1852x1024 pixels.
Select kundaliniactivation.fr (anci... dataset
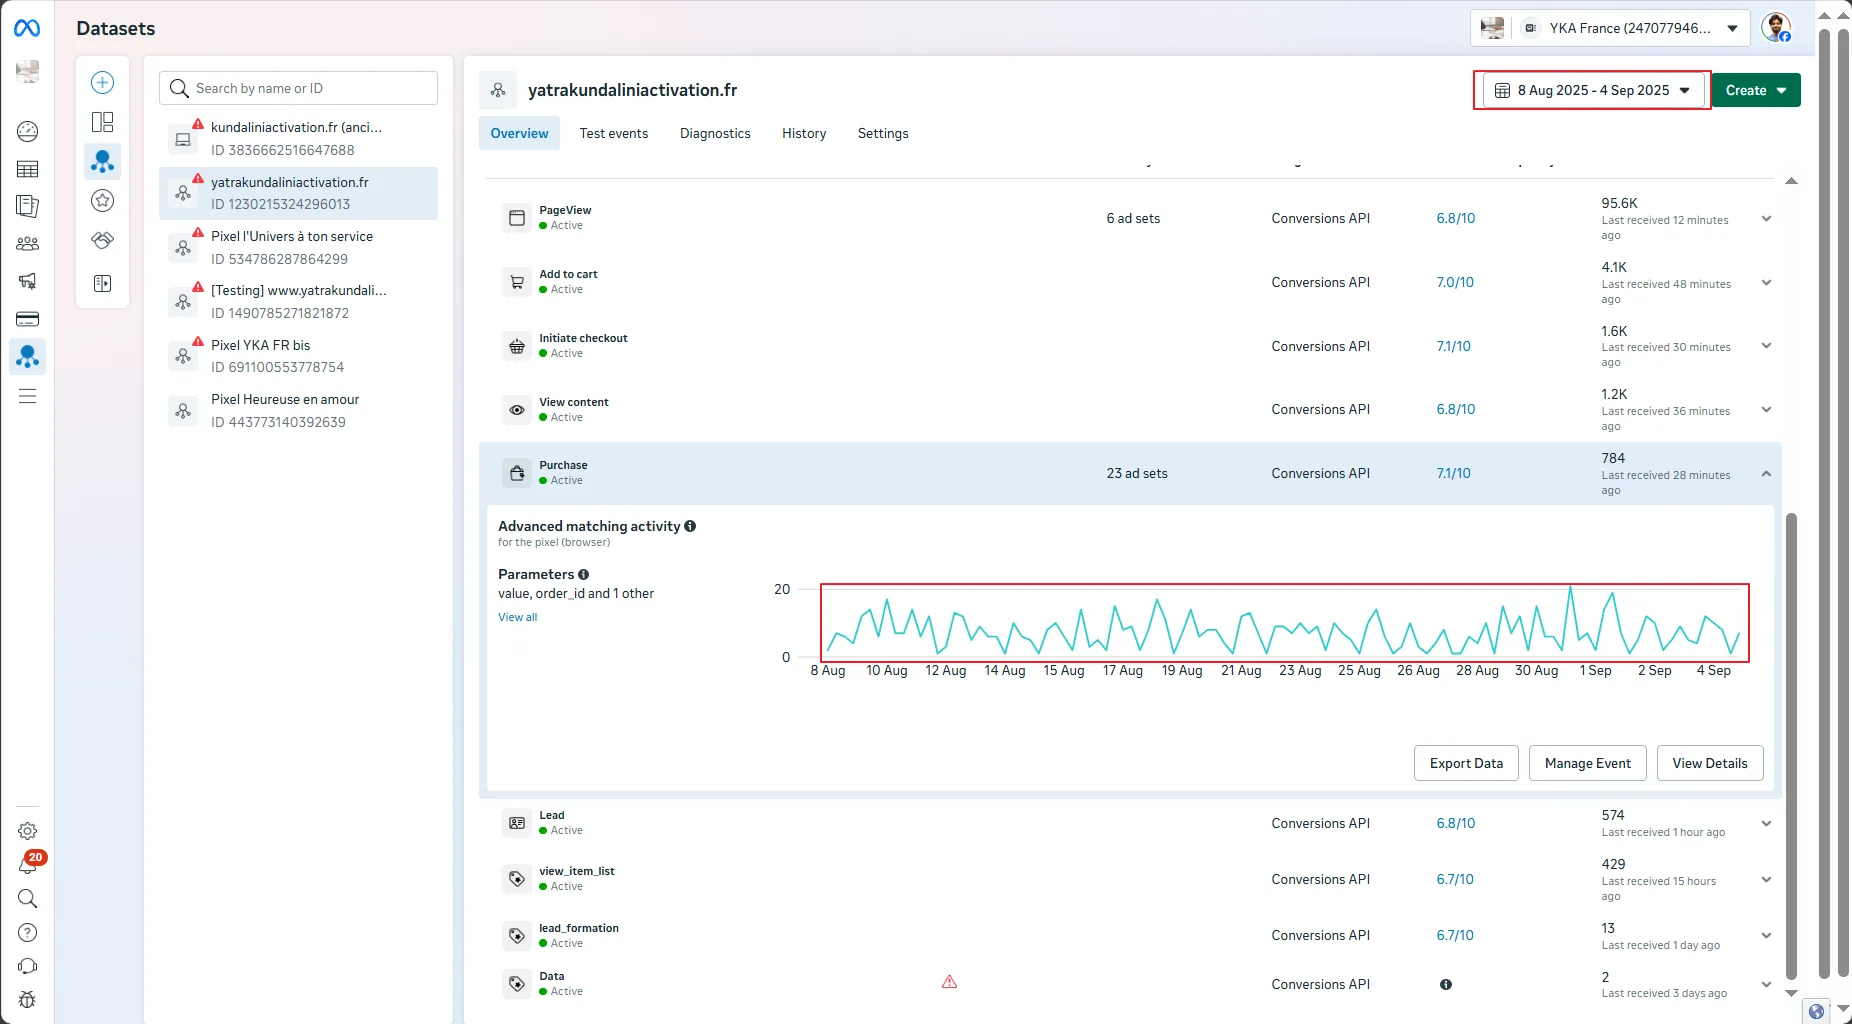point(298,139)
